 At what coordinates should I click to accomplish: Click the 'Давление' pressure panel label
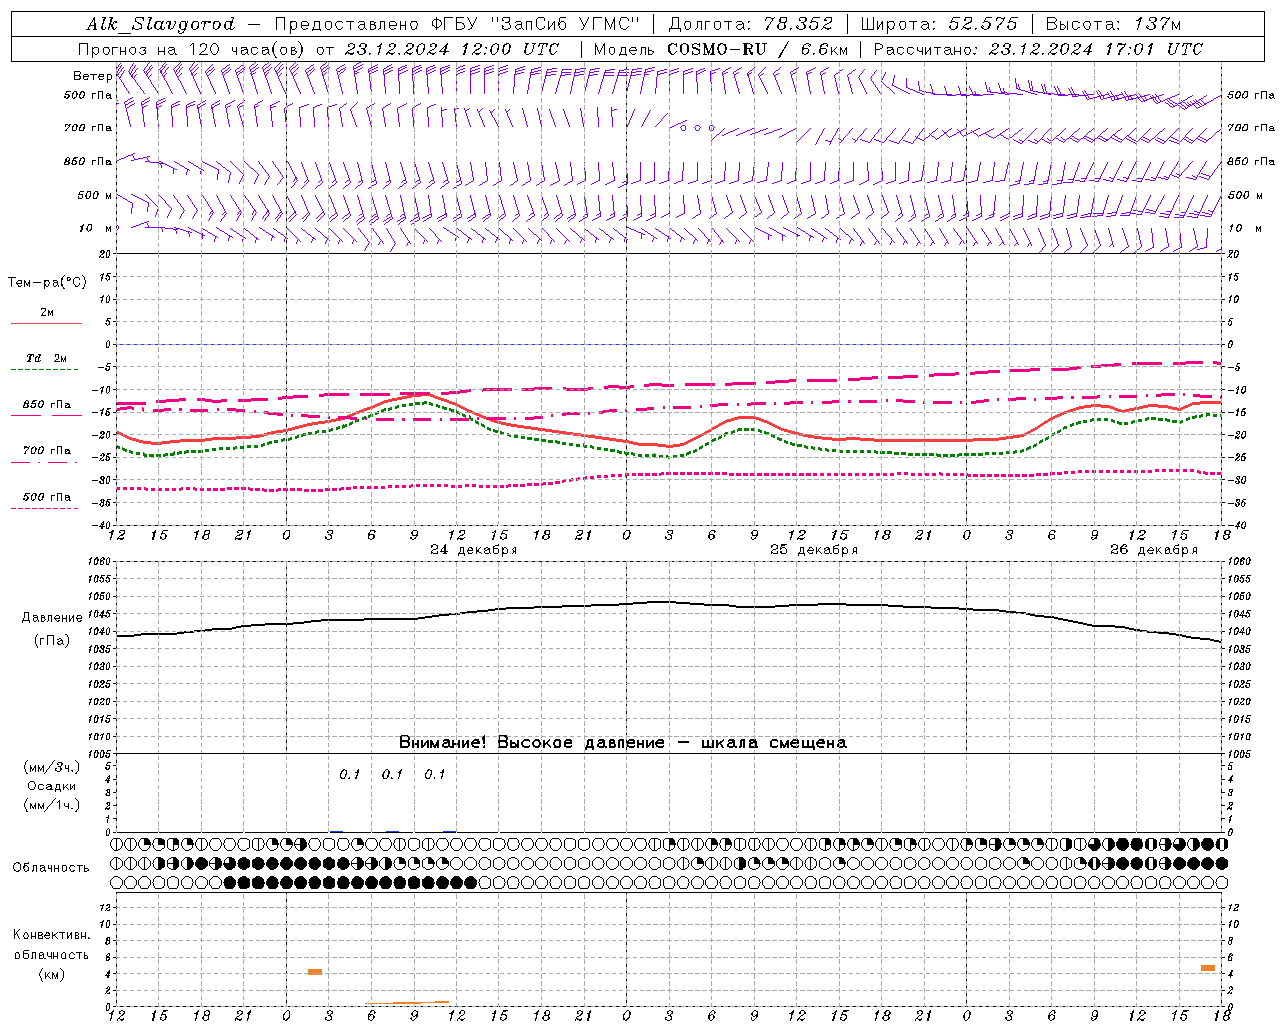51,618
